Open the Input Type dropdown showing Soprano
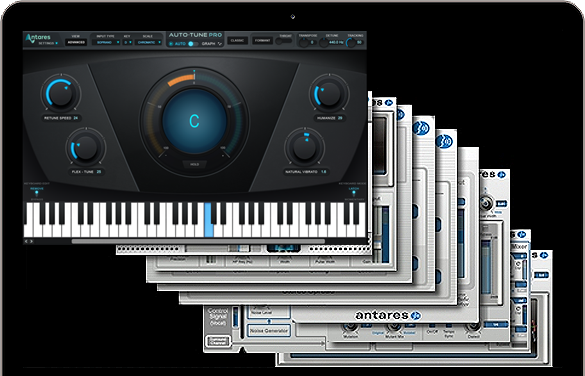 point(106,43)
